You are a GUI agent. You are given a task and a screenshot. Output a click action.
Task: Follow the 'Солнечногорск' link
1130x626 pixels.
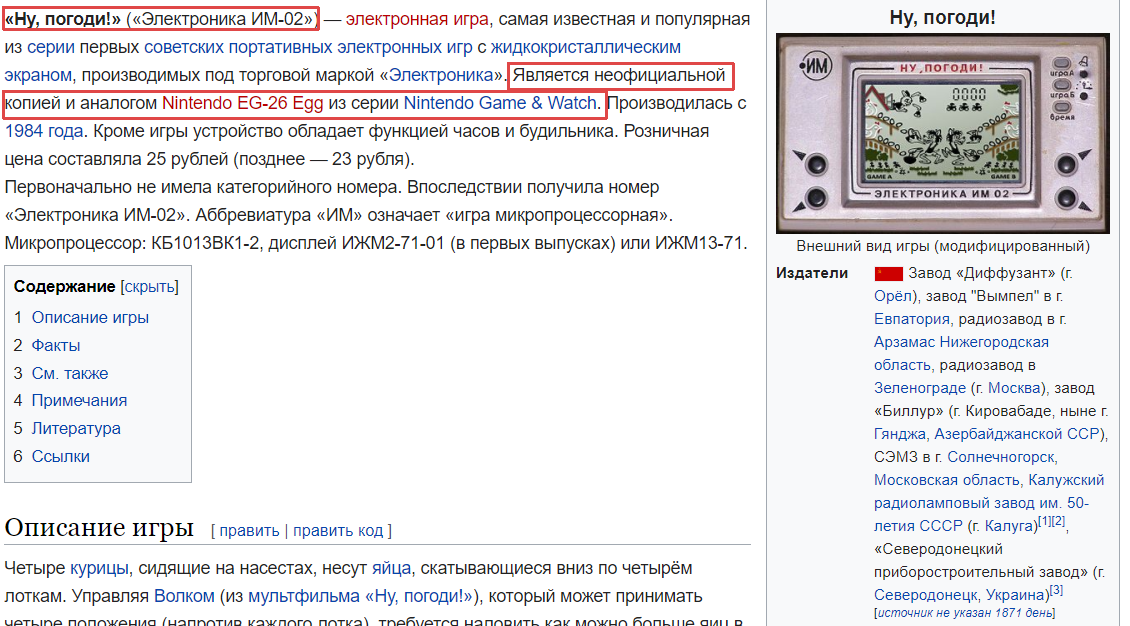coord(1001,457)
